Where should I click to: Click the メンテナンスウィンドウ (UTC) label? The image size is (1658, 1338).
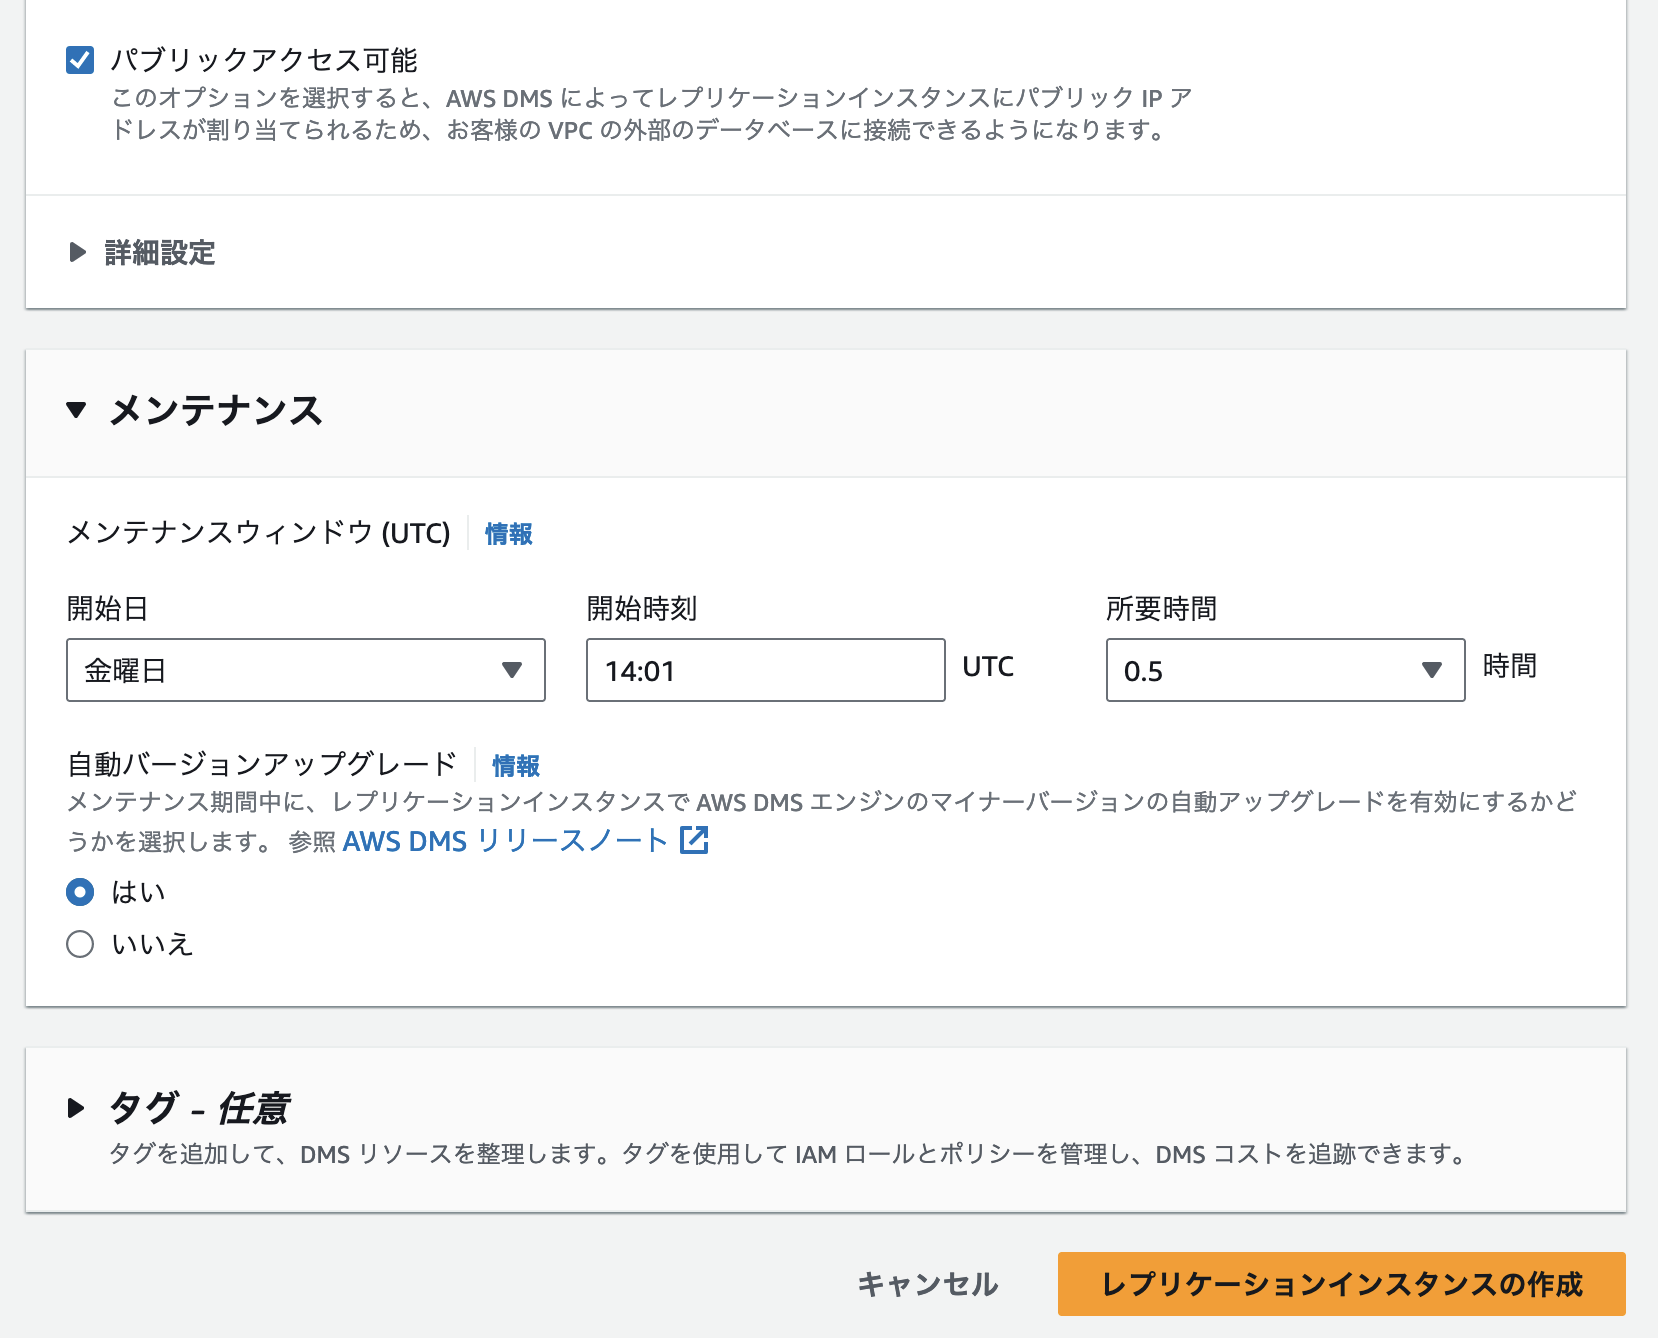point(258,532)
